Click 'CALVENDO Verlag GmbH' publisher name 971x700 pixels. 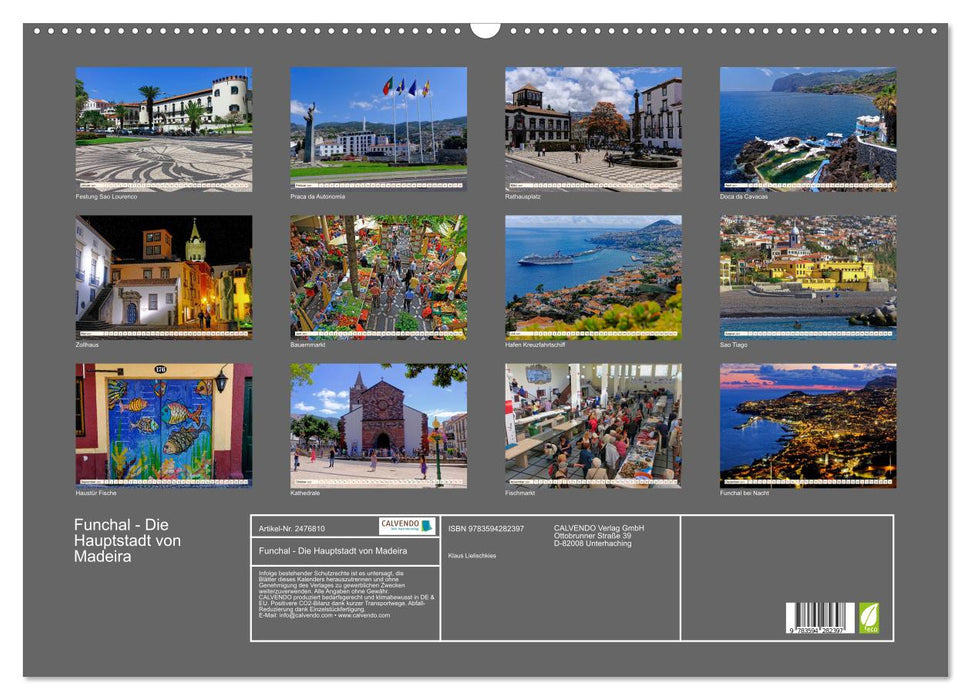(599, 528)
